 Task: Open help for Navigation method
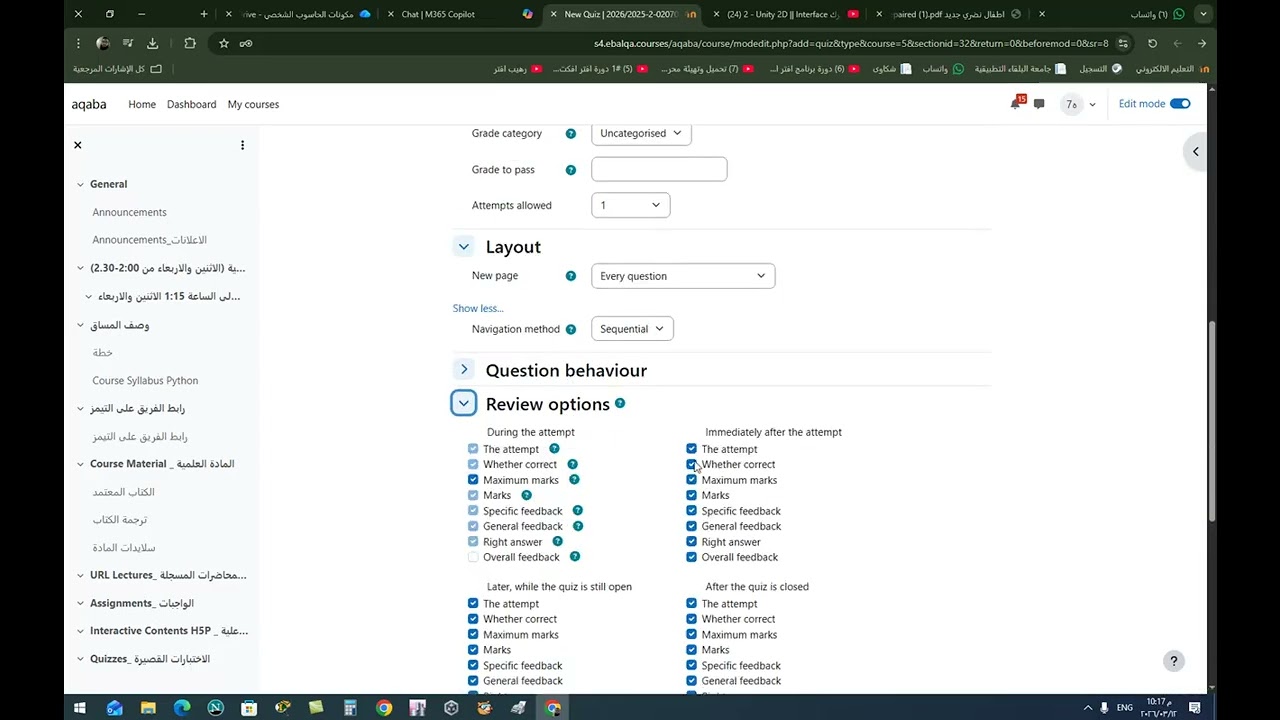(x=571, y=329)
